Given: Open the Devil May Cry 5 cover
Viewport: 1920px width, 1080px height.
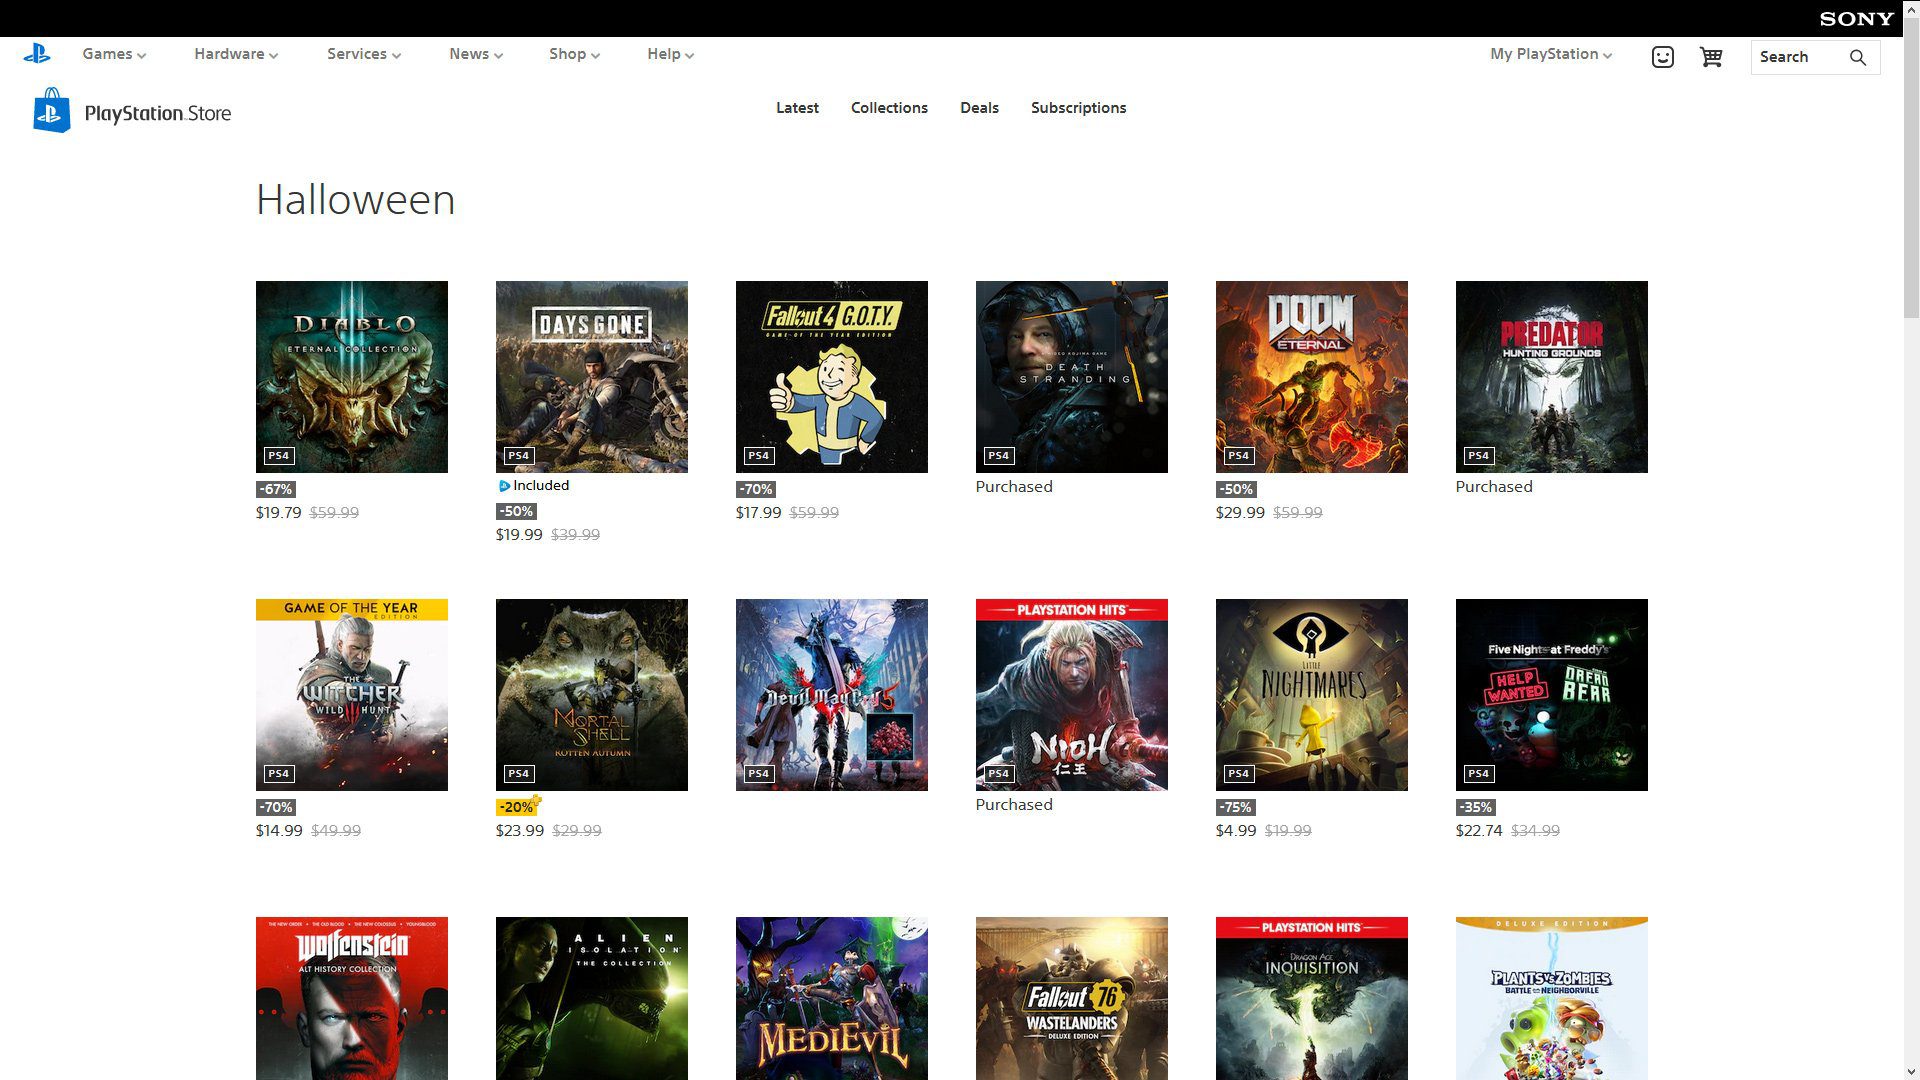Looking at the screenshot, I should pyautogui.click(x=832, y=695).
